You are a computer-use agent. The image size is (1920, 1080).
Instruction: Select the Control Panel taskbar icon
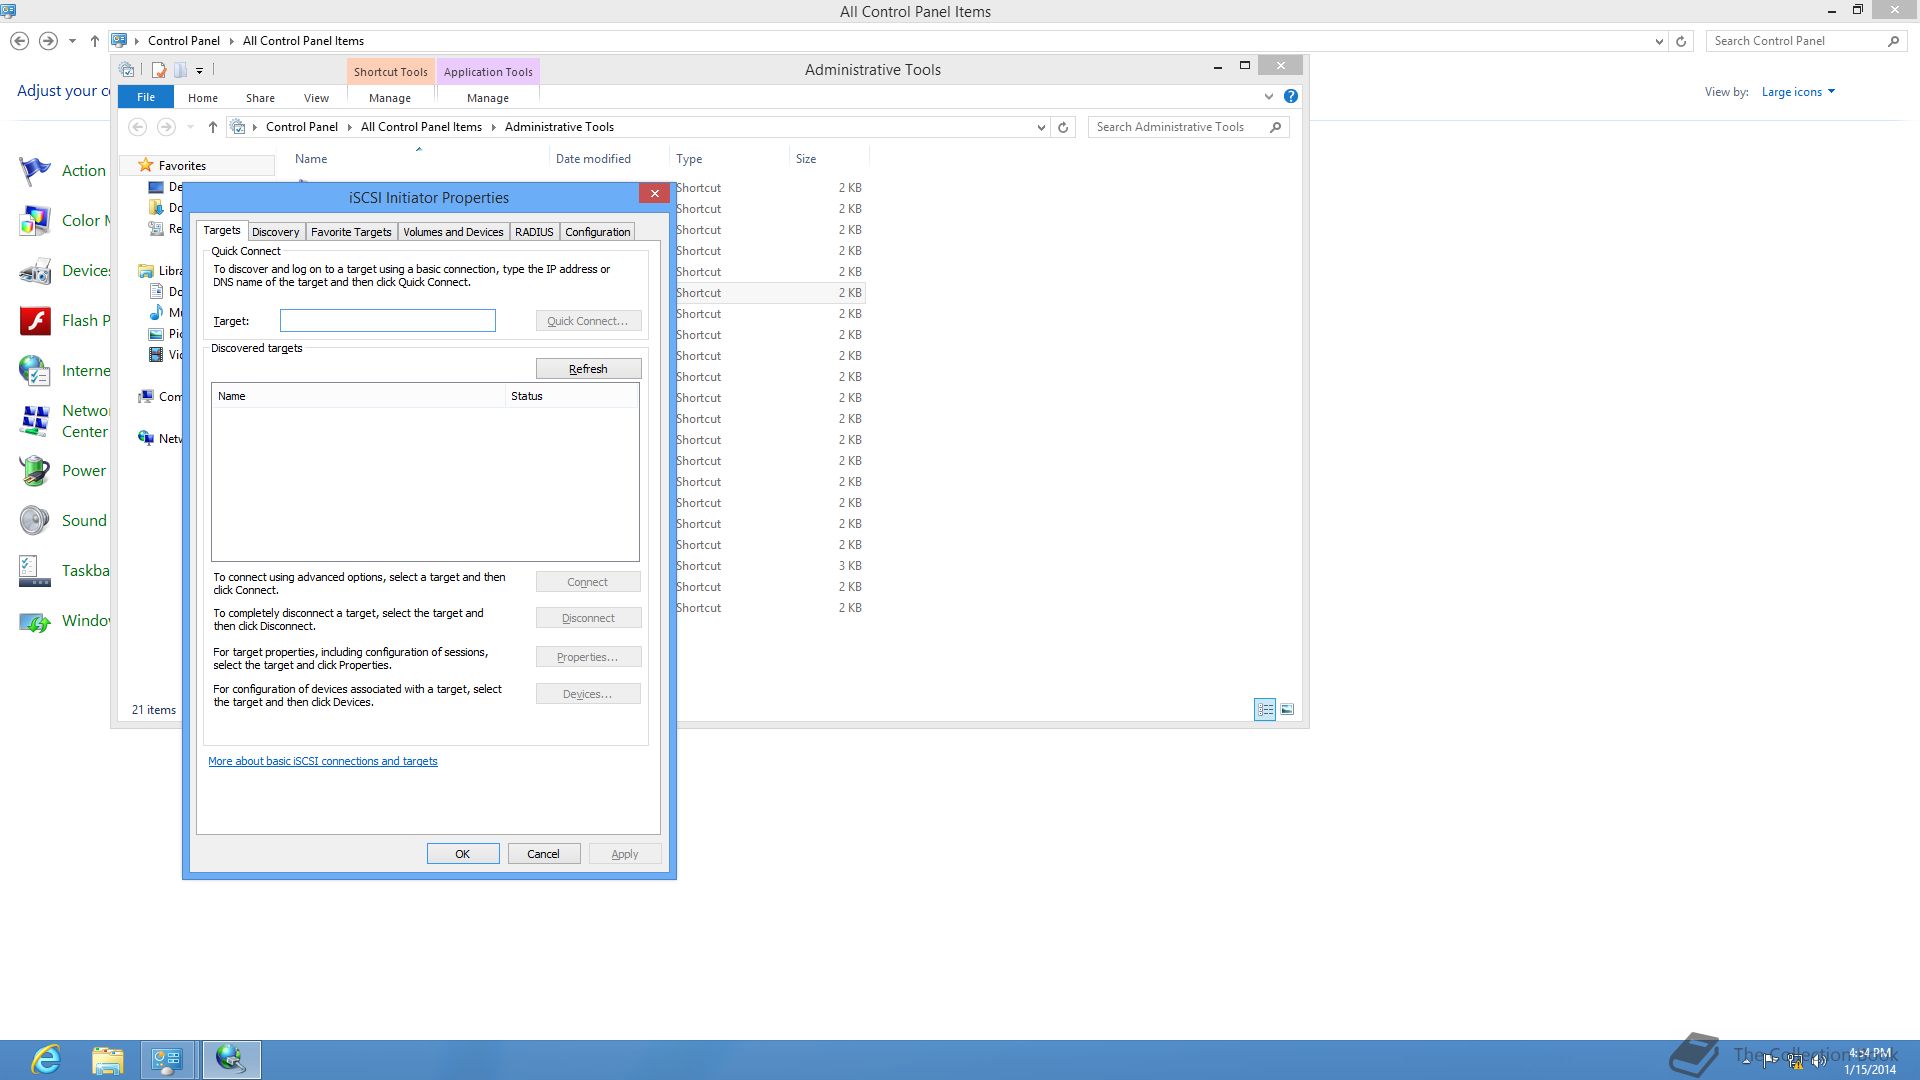(x=167, y=1059)
